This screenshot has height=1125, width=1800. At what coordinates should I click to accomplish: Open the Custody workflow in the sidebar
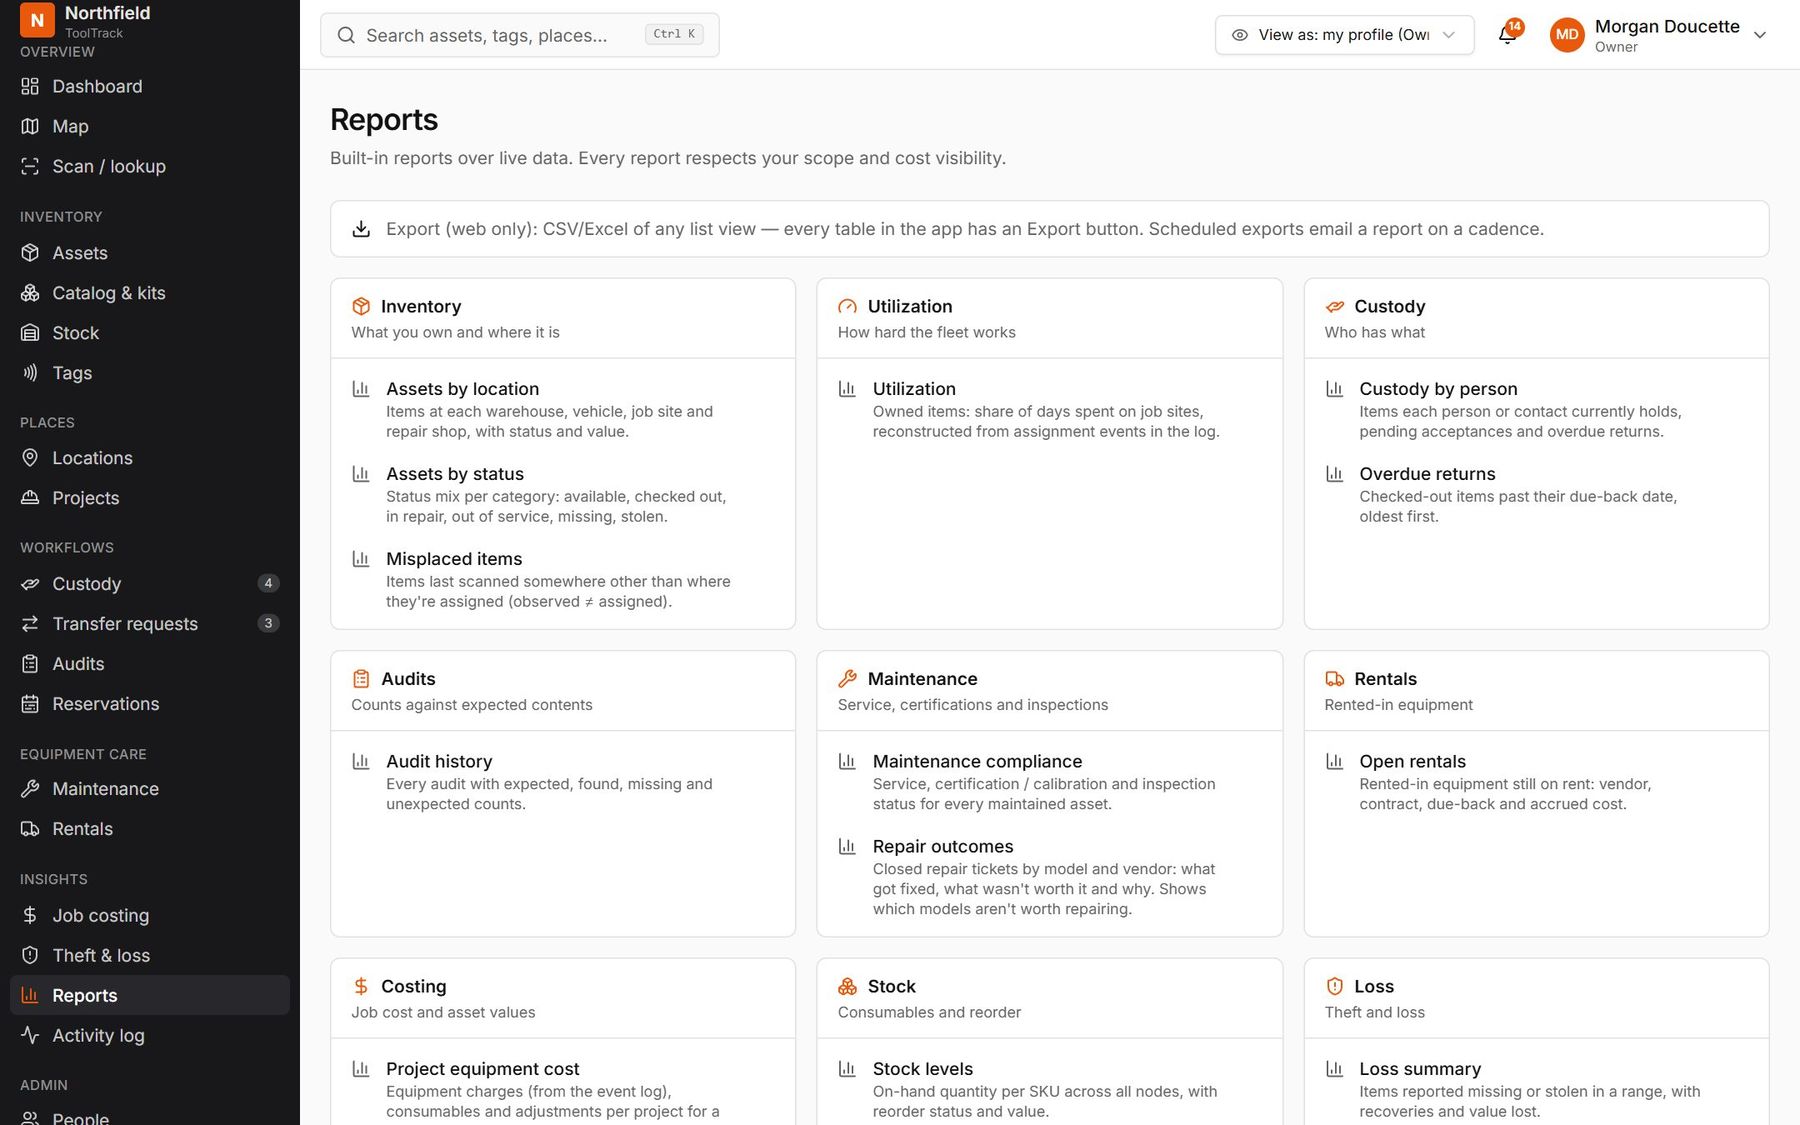tap(150, 584)
